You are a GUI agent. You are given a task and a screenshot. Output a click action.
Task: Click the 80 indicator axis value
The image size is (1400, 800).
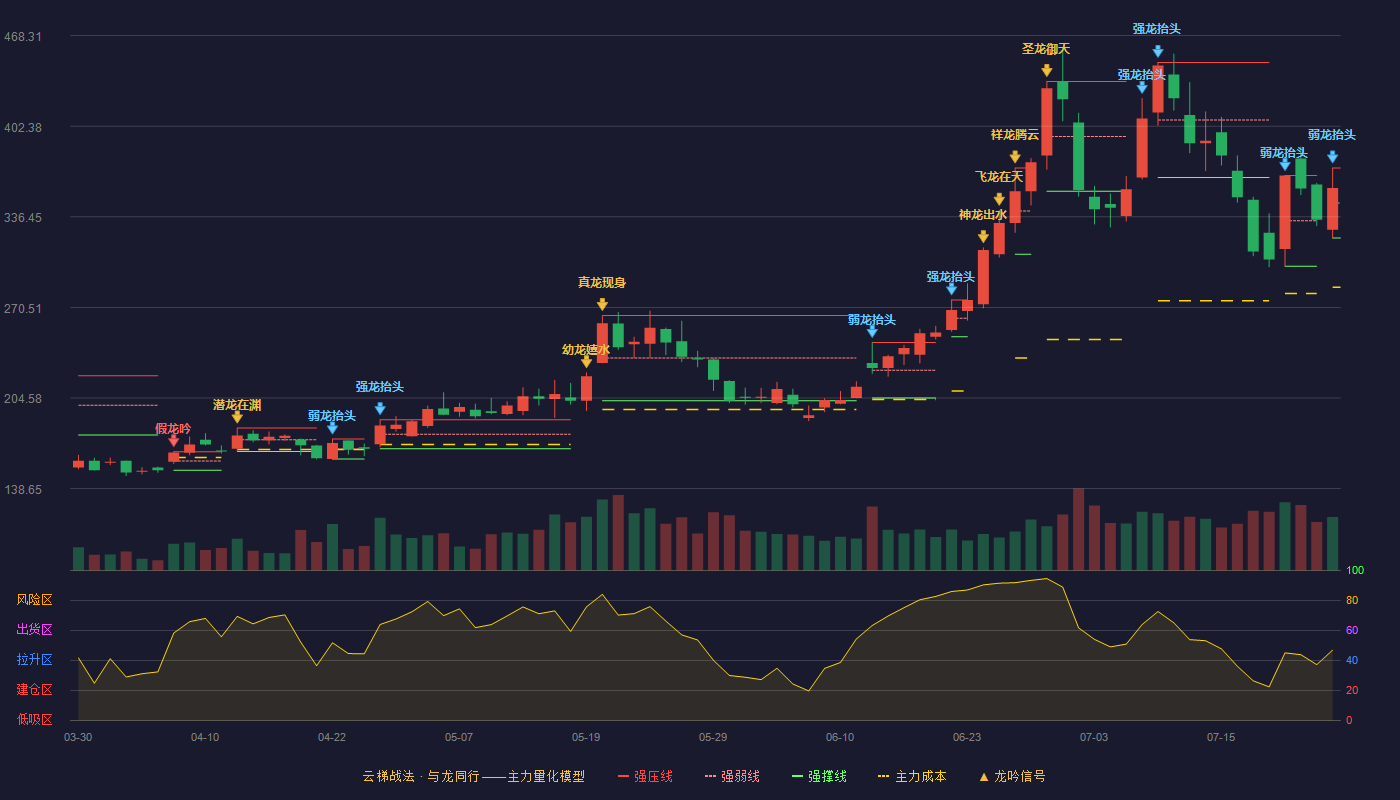click(x=1352, y=601)
